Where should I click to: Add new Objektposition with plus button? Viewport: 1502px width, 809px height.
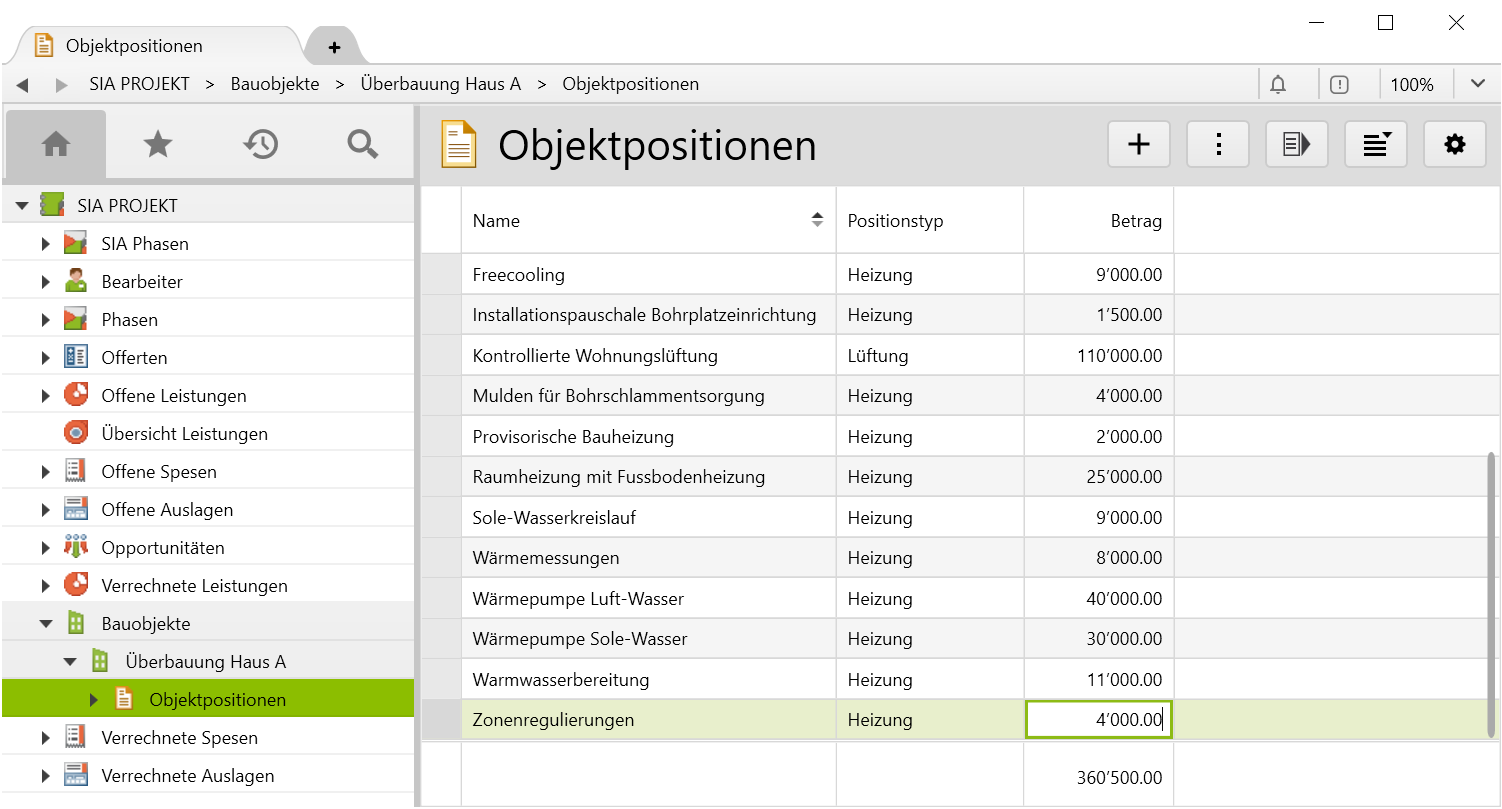point(1139,145)
